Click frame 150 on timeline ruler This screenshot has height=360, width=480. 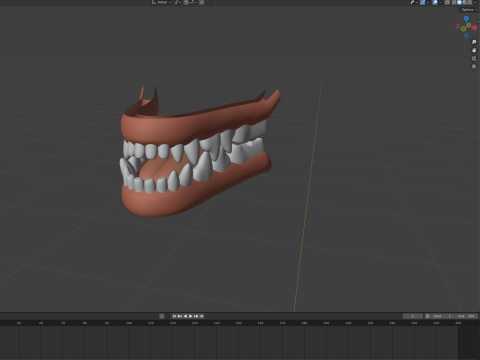click(x=238, y=323)
